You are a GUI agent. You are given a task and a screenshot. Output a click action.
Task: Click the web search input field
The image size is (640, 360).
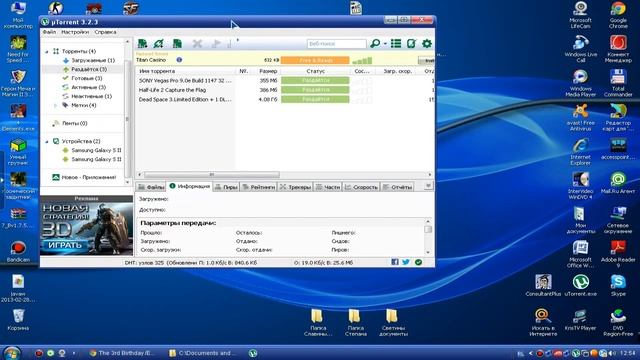tap(336, 44)
